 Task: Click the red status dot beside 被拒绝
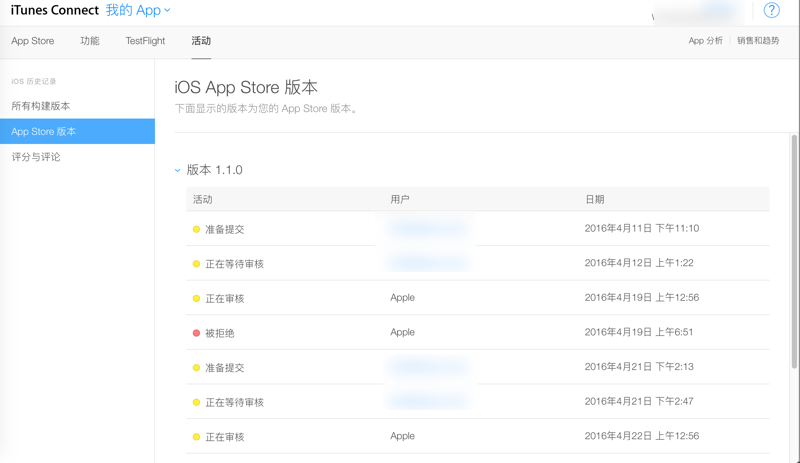[196, 333]
